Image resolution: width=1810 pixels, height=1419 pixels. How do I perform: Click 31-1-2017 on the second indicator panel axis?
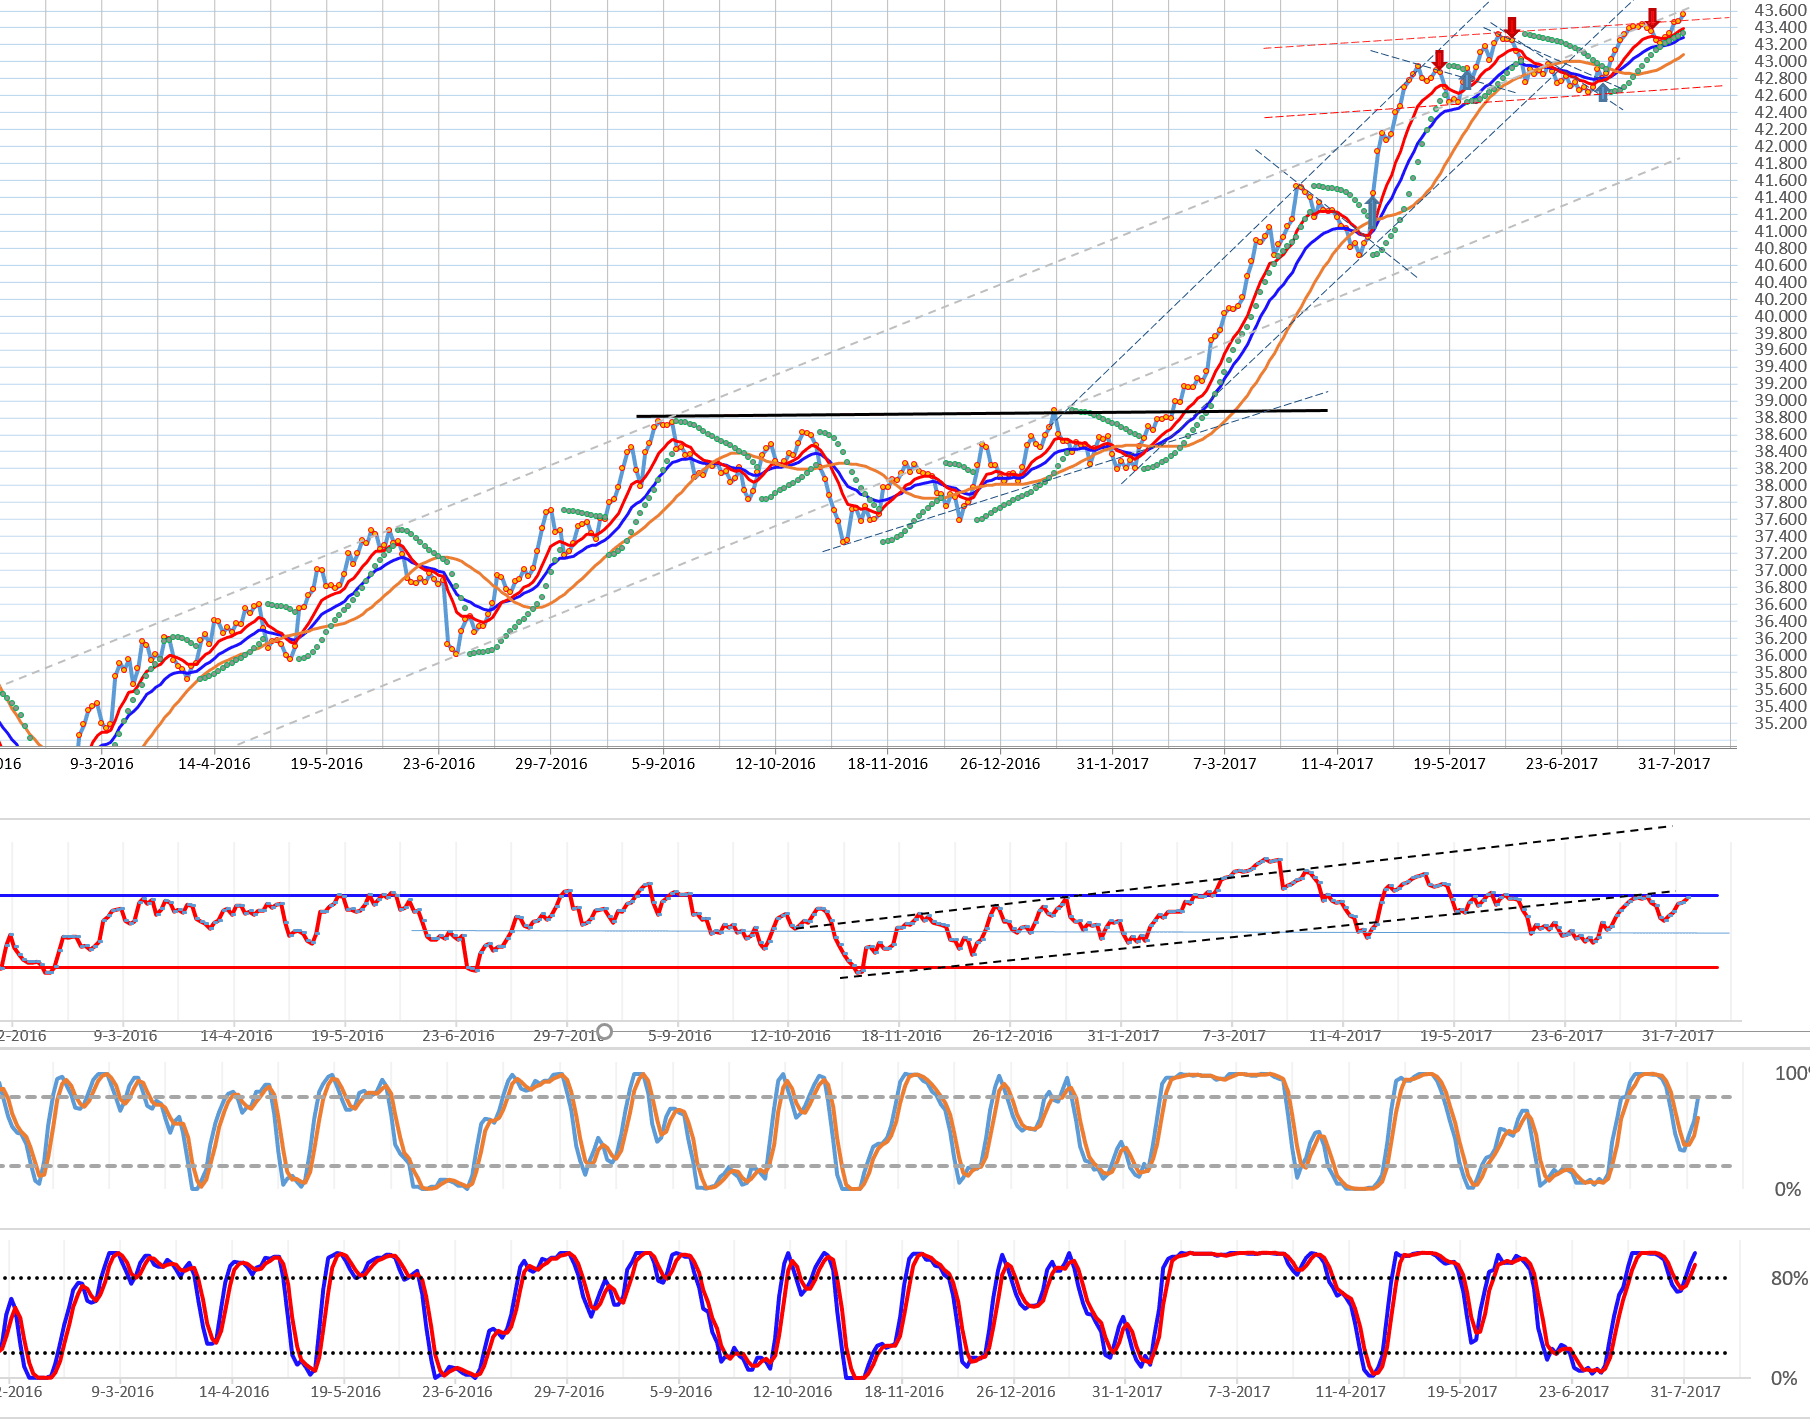(x=1123, y=1036)
